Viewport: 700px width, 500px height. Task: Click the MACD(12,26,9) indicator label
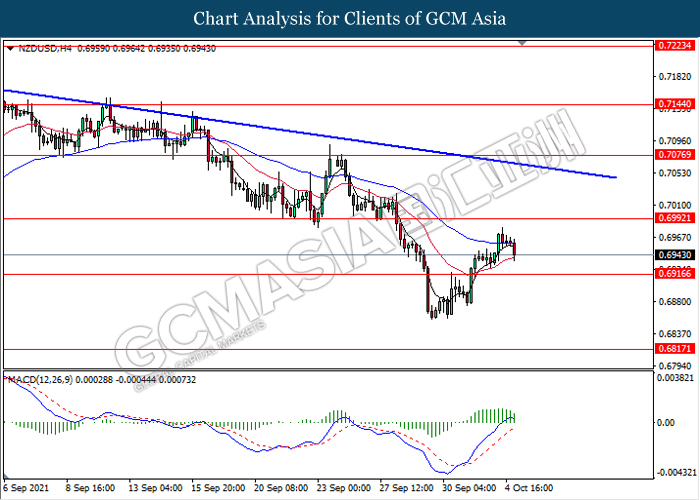click(x=40, y=380)
